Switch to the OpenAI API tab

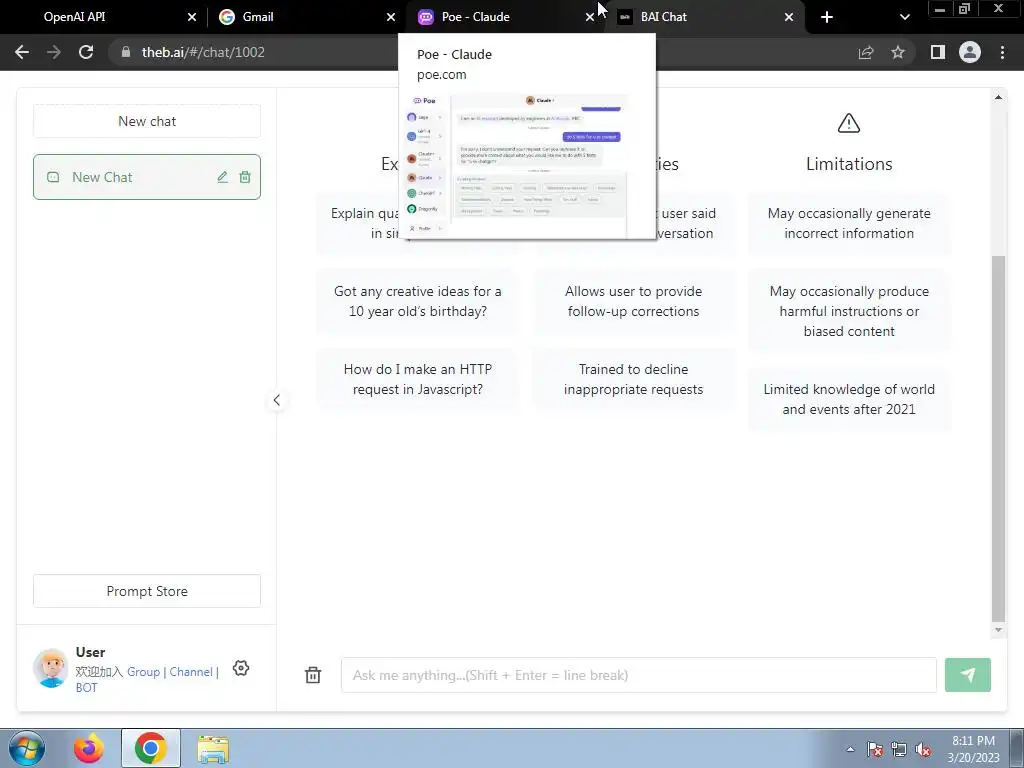[74, 17]
